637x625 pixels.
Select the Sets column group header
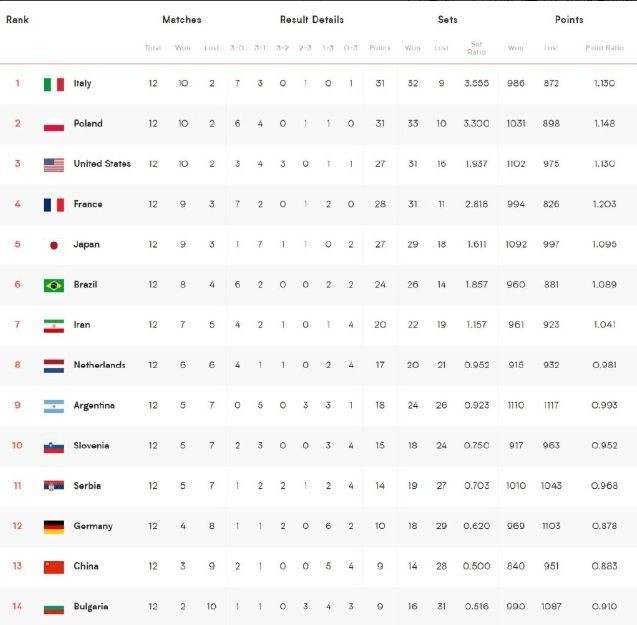[x=447, y=19]
